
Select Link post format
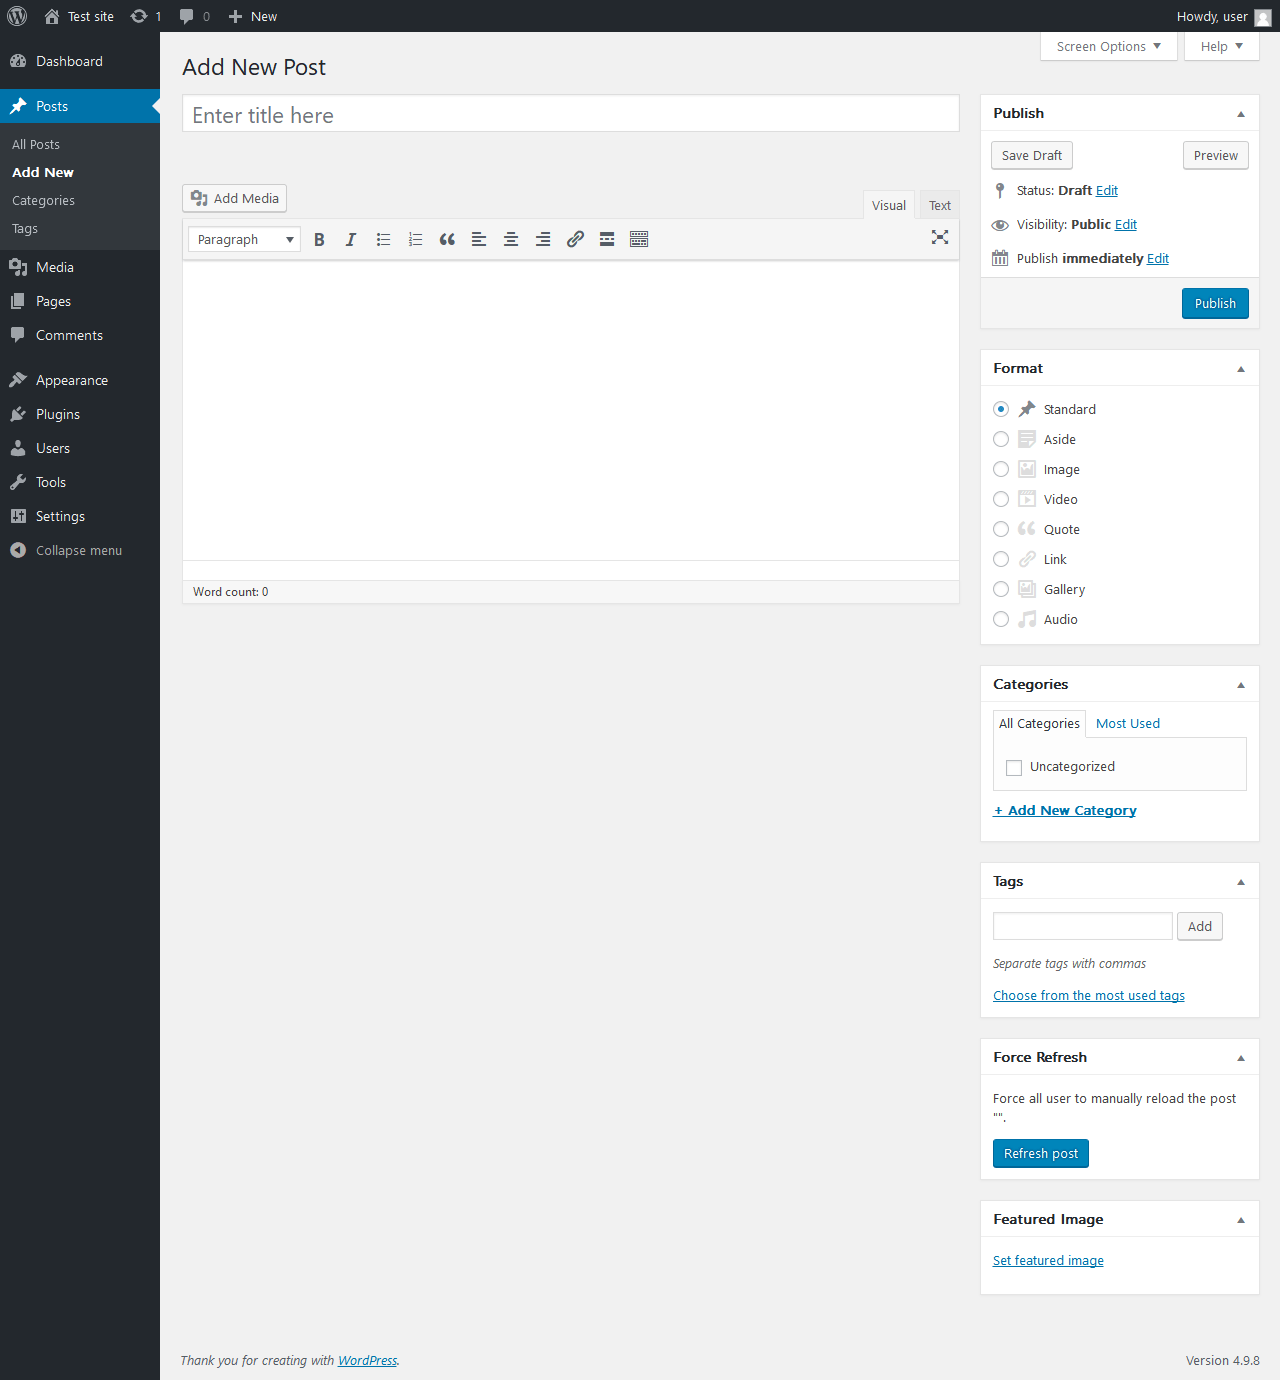pyautogui.click(x=1001, y=559)
